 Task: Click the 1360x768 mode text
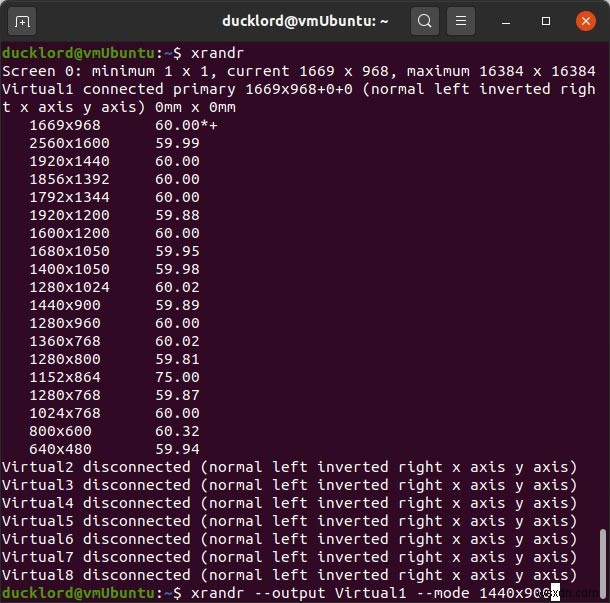click(65, 341)
